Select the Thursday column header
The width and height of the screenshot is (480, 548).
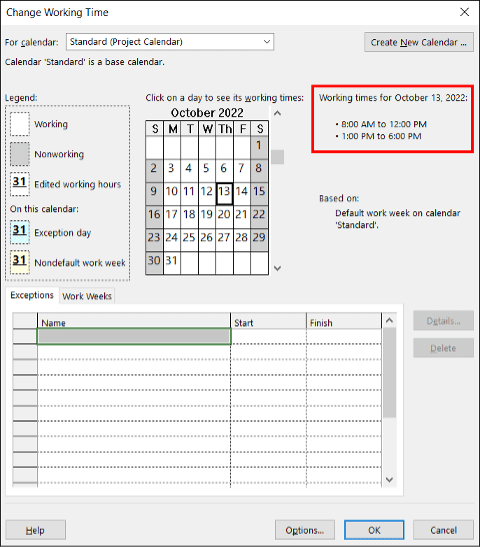225,129
